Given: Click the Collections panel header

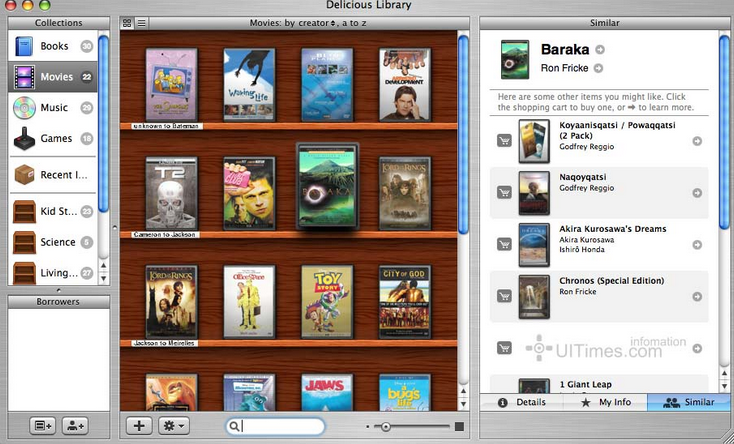Looking at the screenshot, I should pos(59,23).
